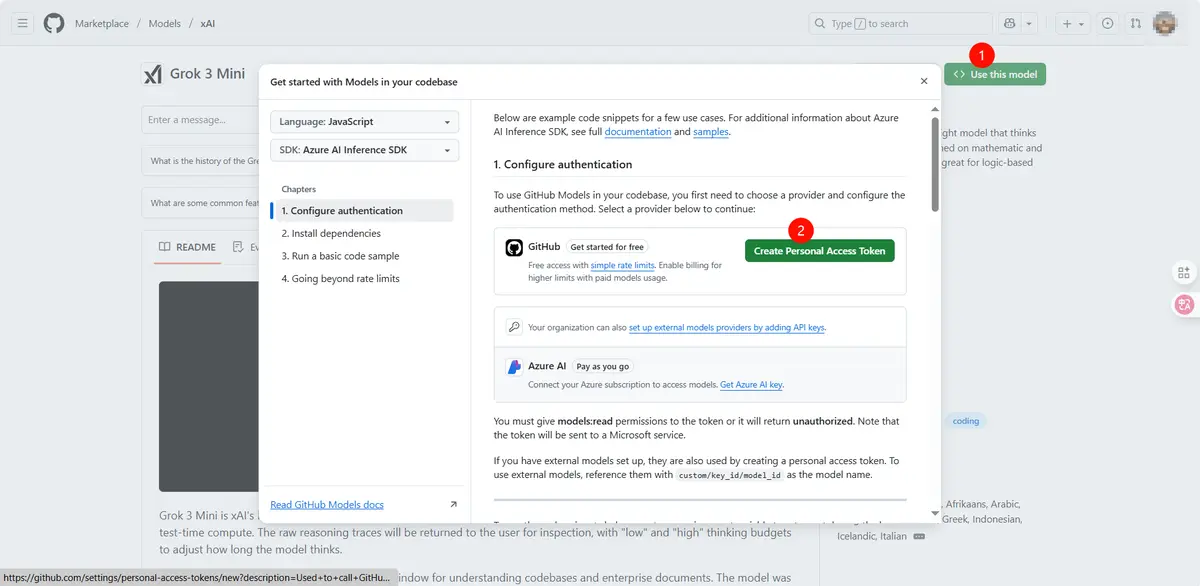Click the search magnifier icon
The image size is (1200, 586).
coord(820,23)
